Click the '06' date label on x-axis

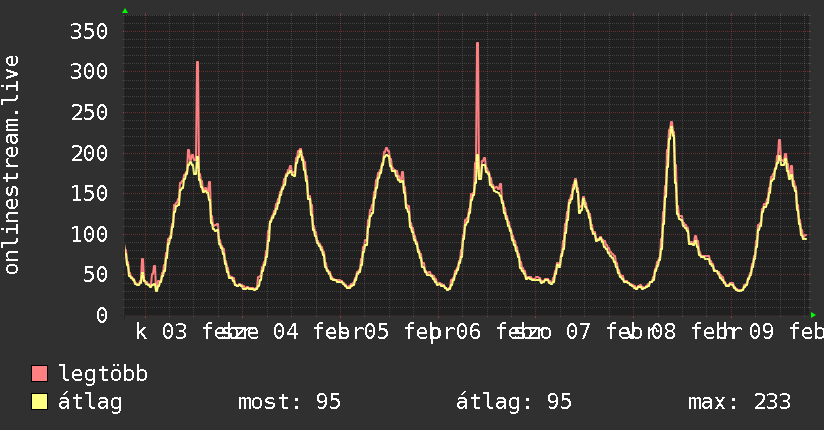[468, 332]
